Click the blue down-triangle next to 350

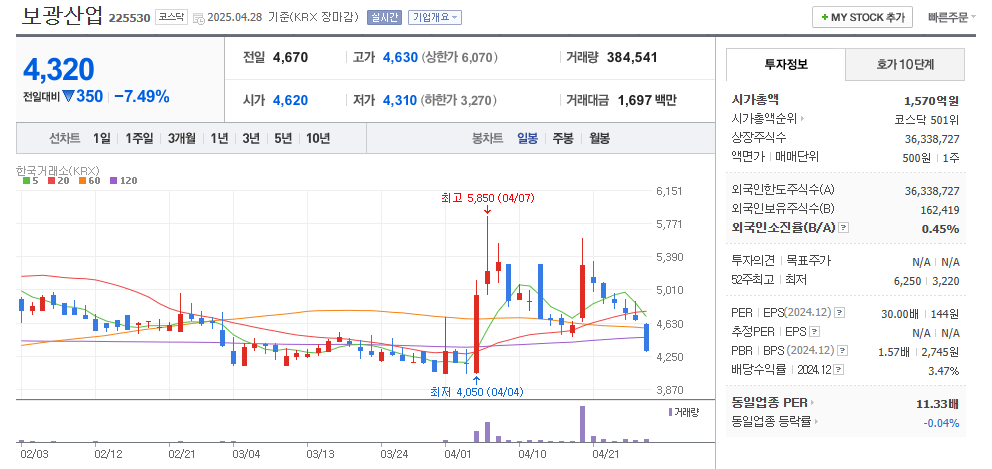click(69, 97)
